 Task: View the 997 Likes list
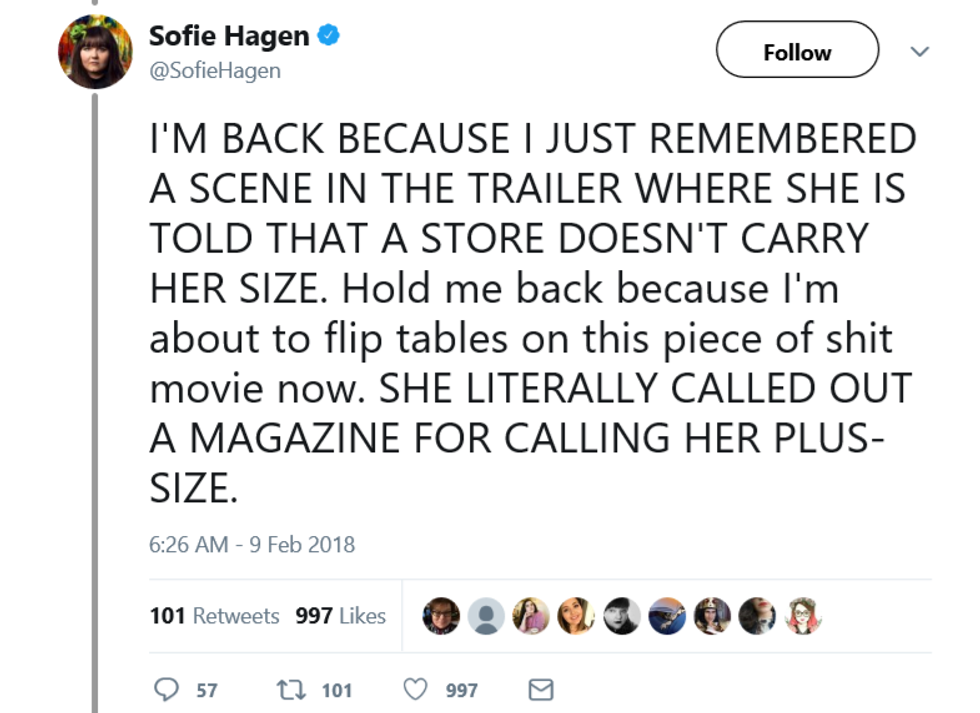coord(340,616)
